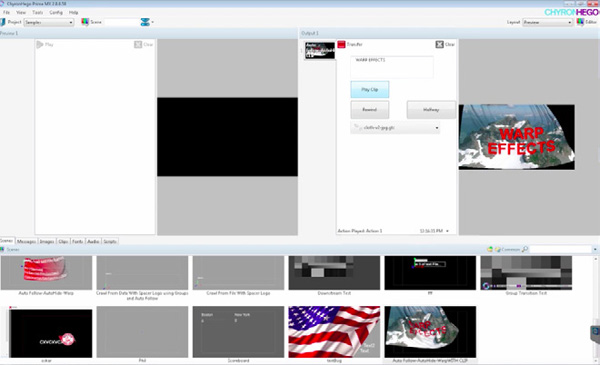Click the Halfway button

coord(431,110)
